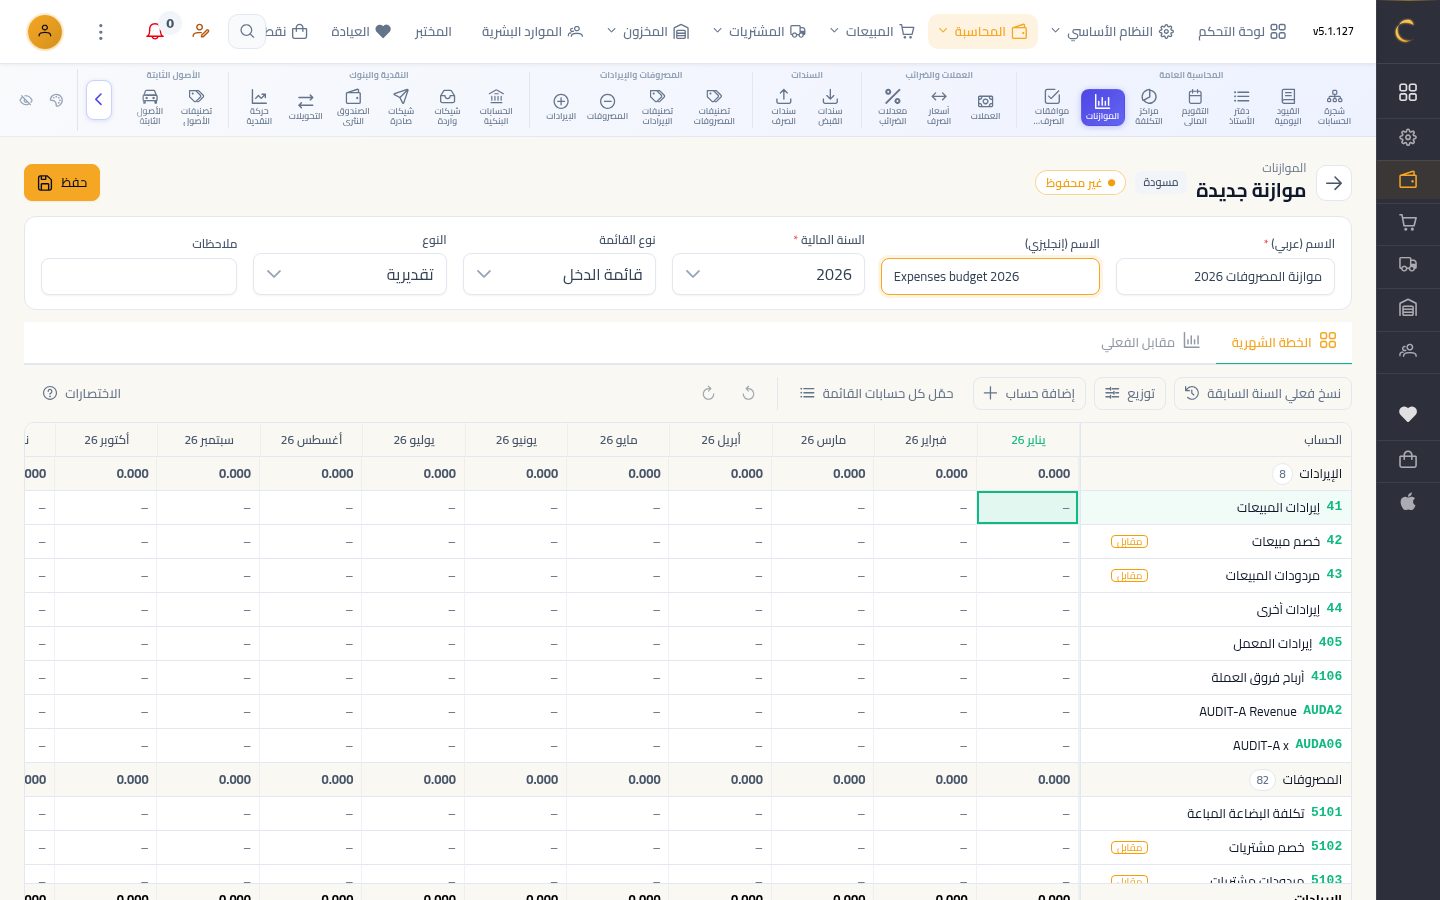The width and height of the screenshot is (1440, 900).
Task: Select the January 26 cell for إيرادات المبيعات
Action: coord(1027,508)
